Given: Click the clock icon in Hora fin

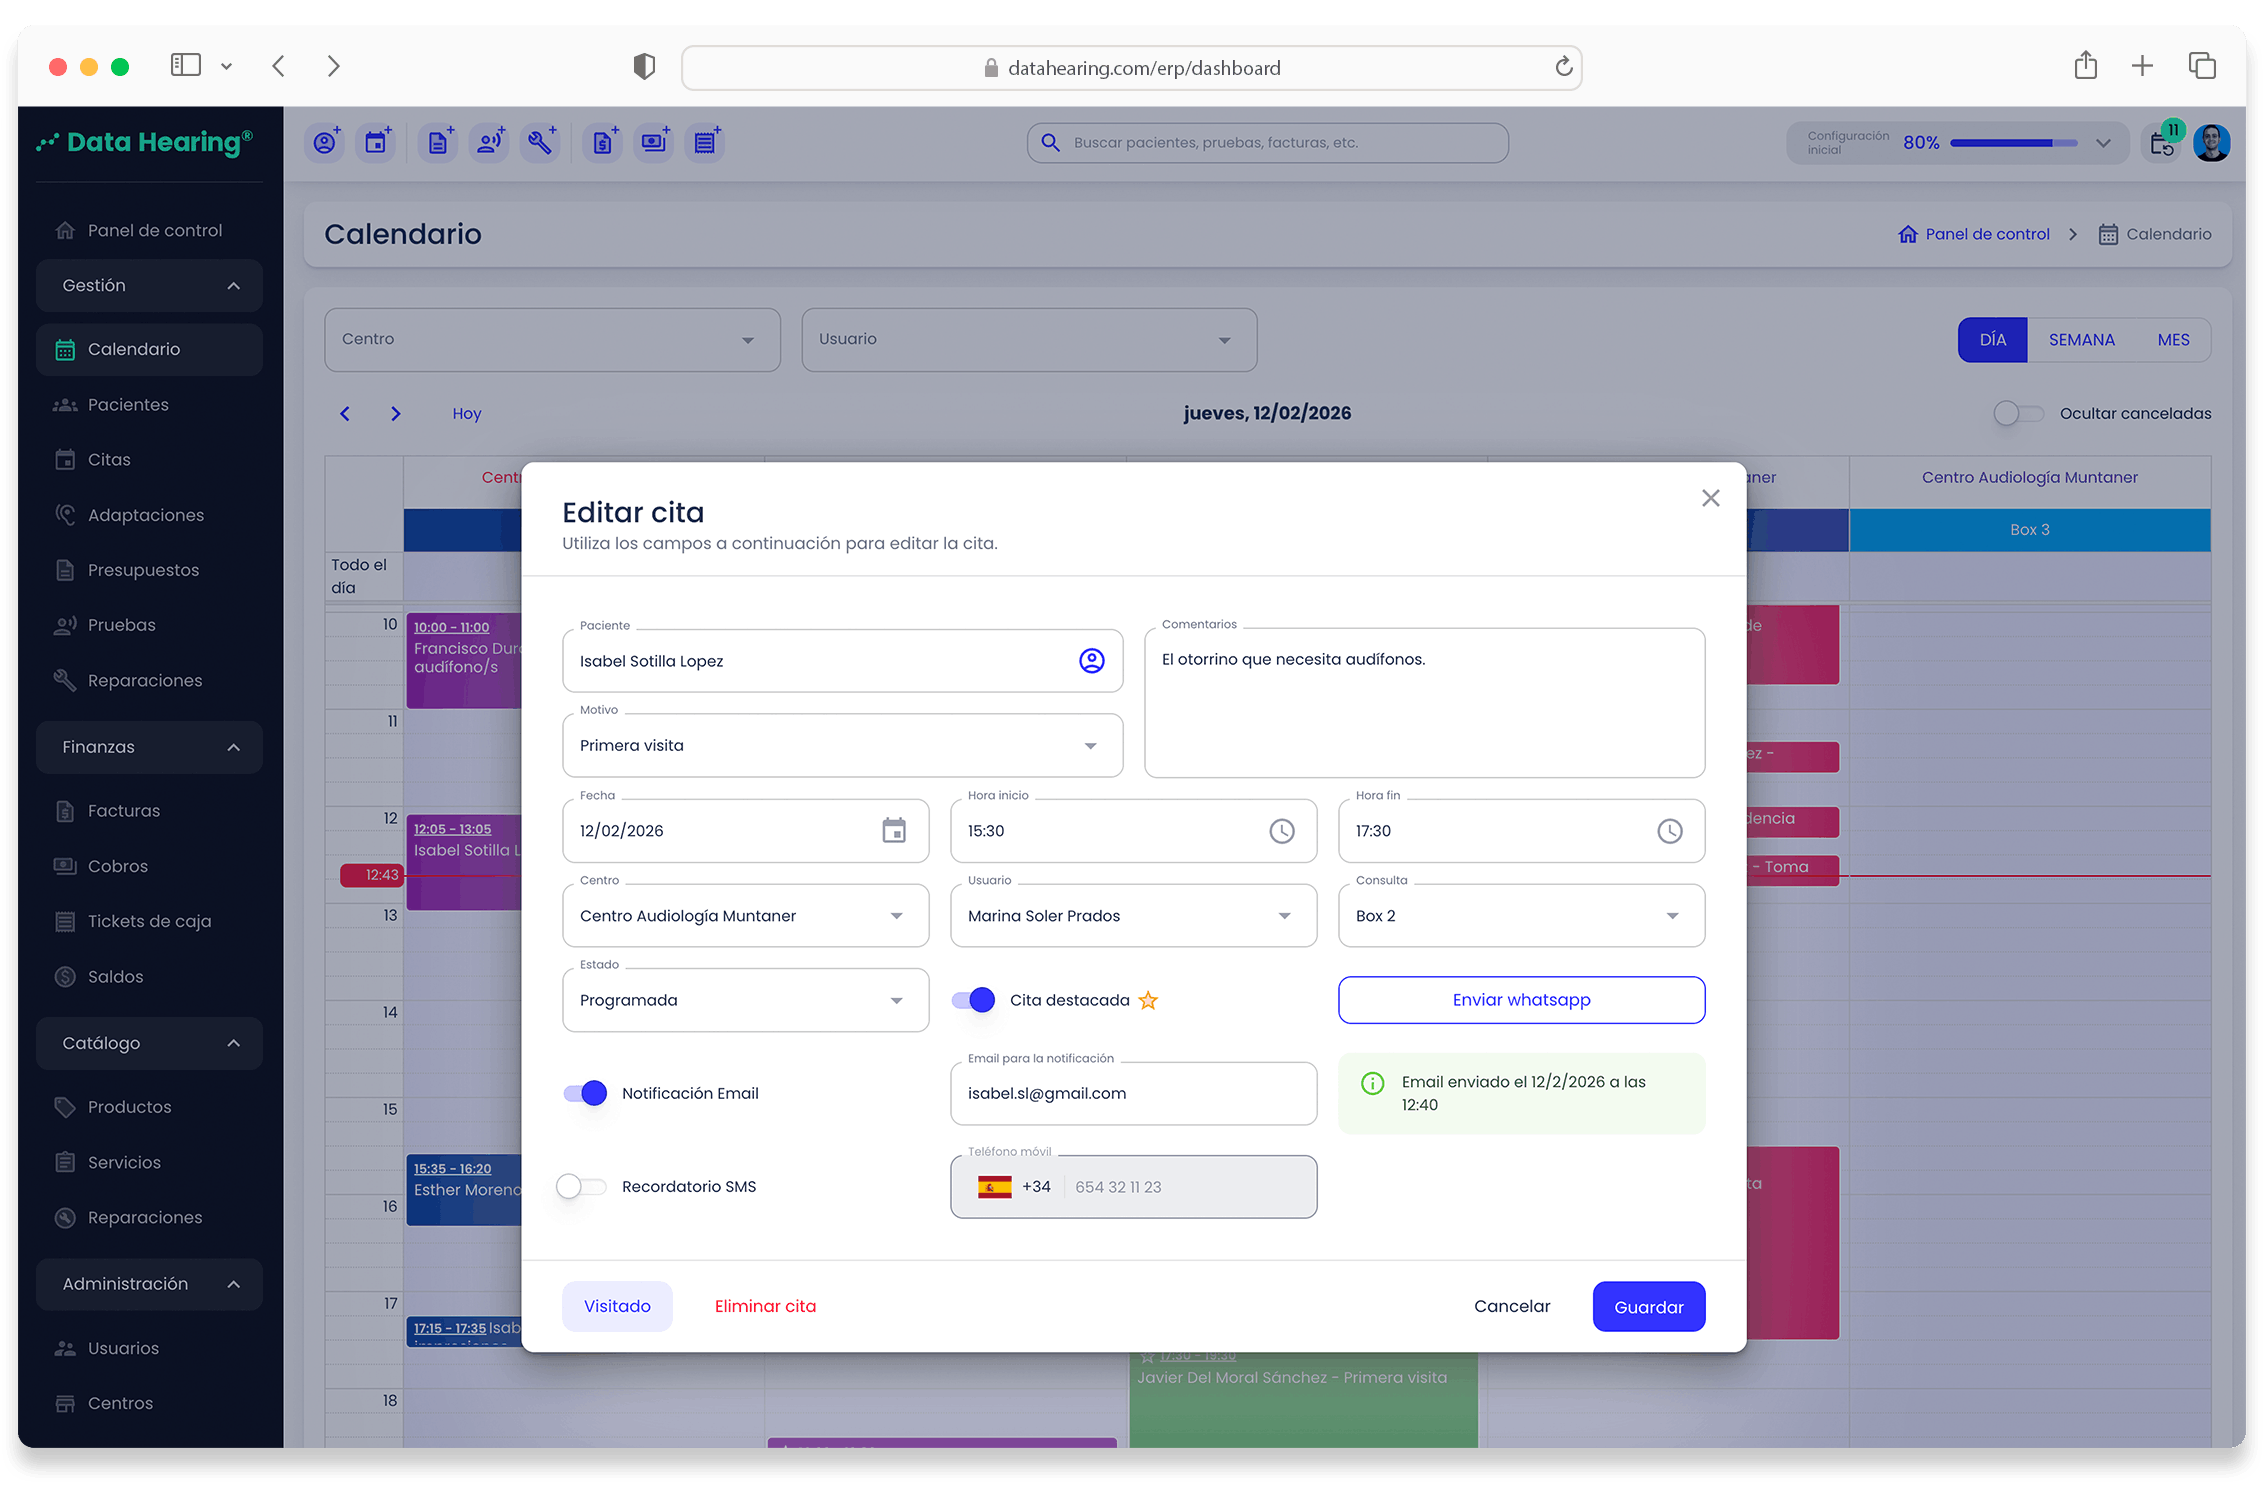Looking at the screenshot, I should coord(1669,830).
